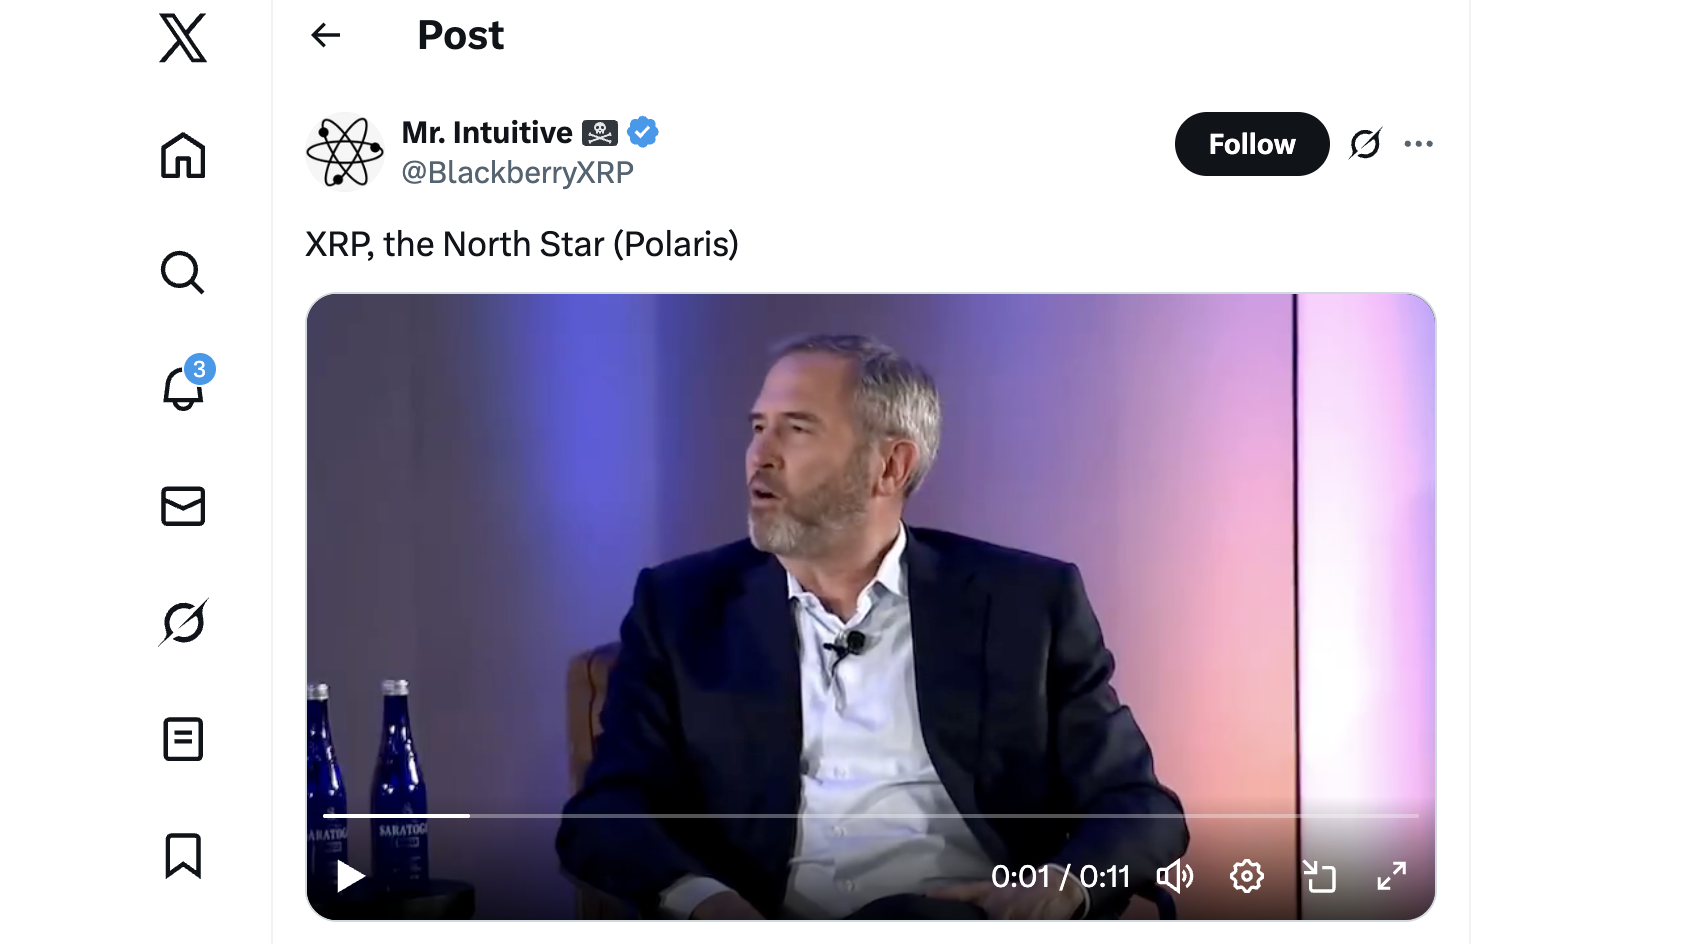Screen dimensions: 1686x944
Task: Open Direct Messages
Action: (182, 506)
